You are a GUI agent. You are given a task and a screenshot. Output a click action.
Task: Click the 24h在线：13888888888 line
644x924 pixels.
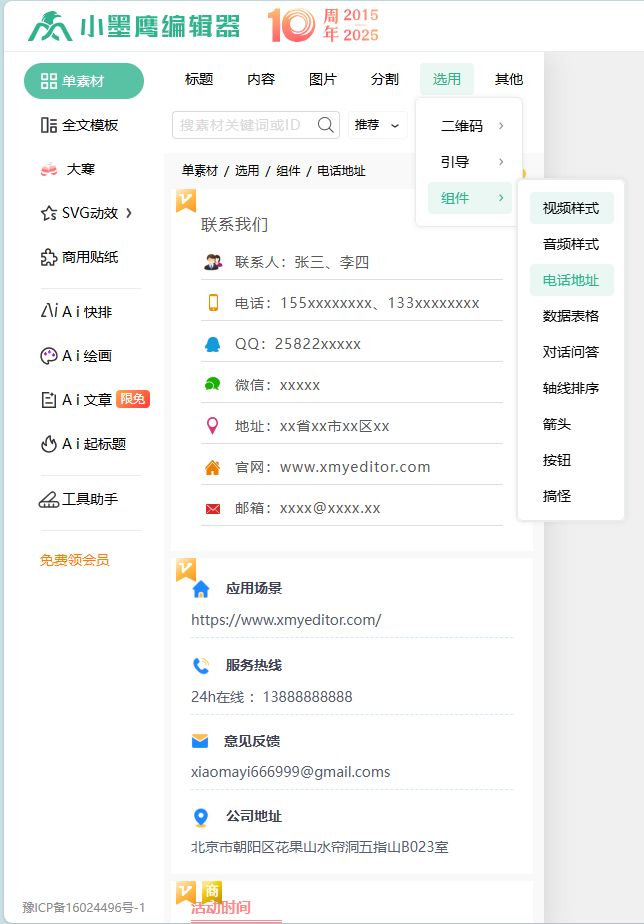coord(272,697)
